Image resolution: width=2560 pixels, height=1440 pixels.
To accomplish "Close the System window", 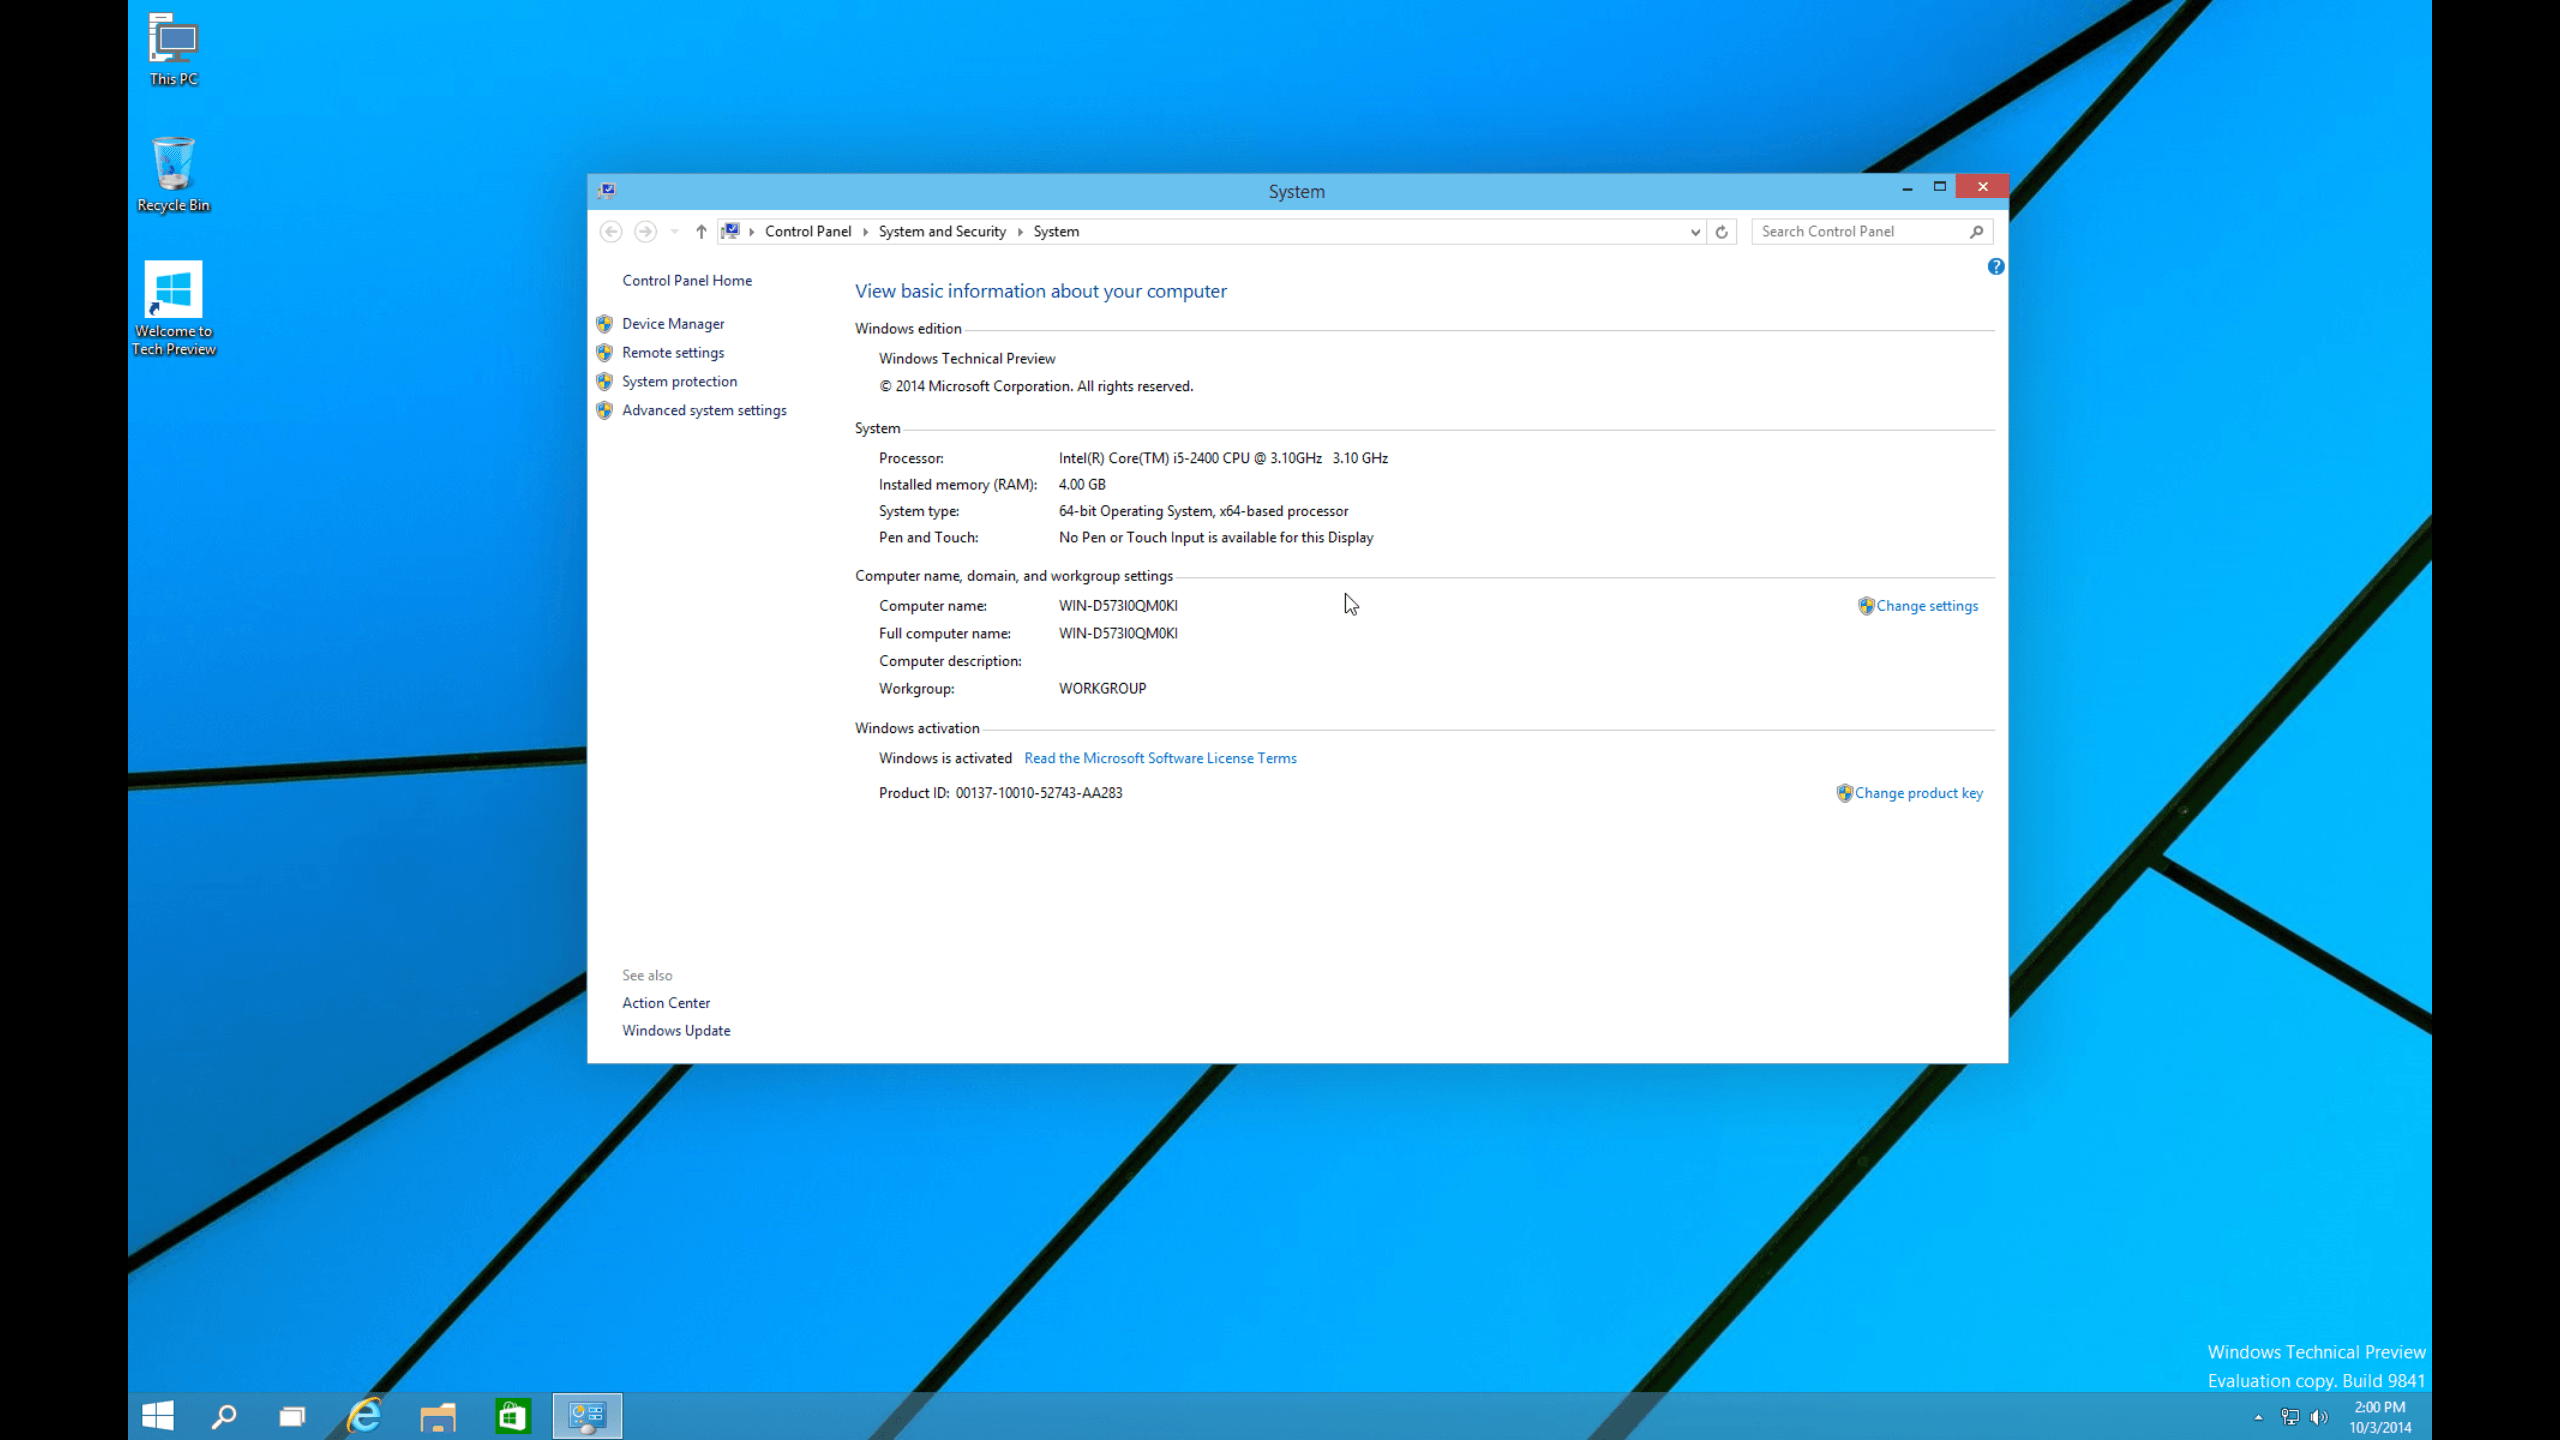I will 1983,187.
